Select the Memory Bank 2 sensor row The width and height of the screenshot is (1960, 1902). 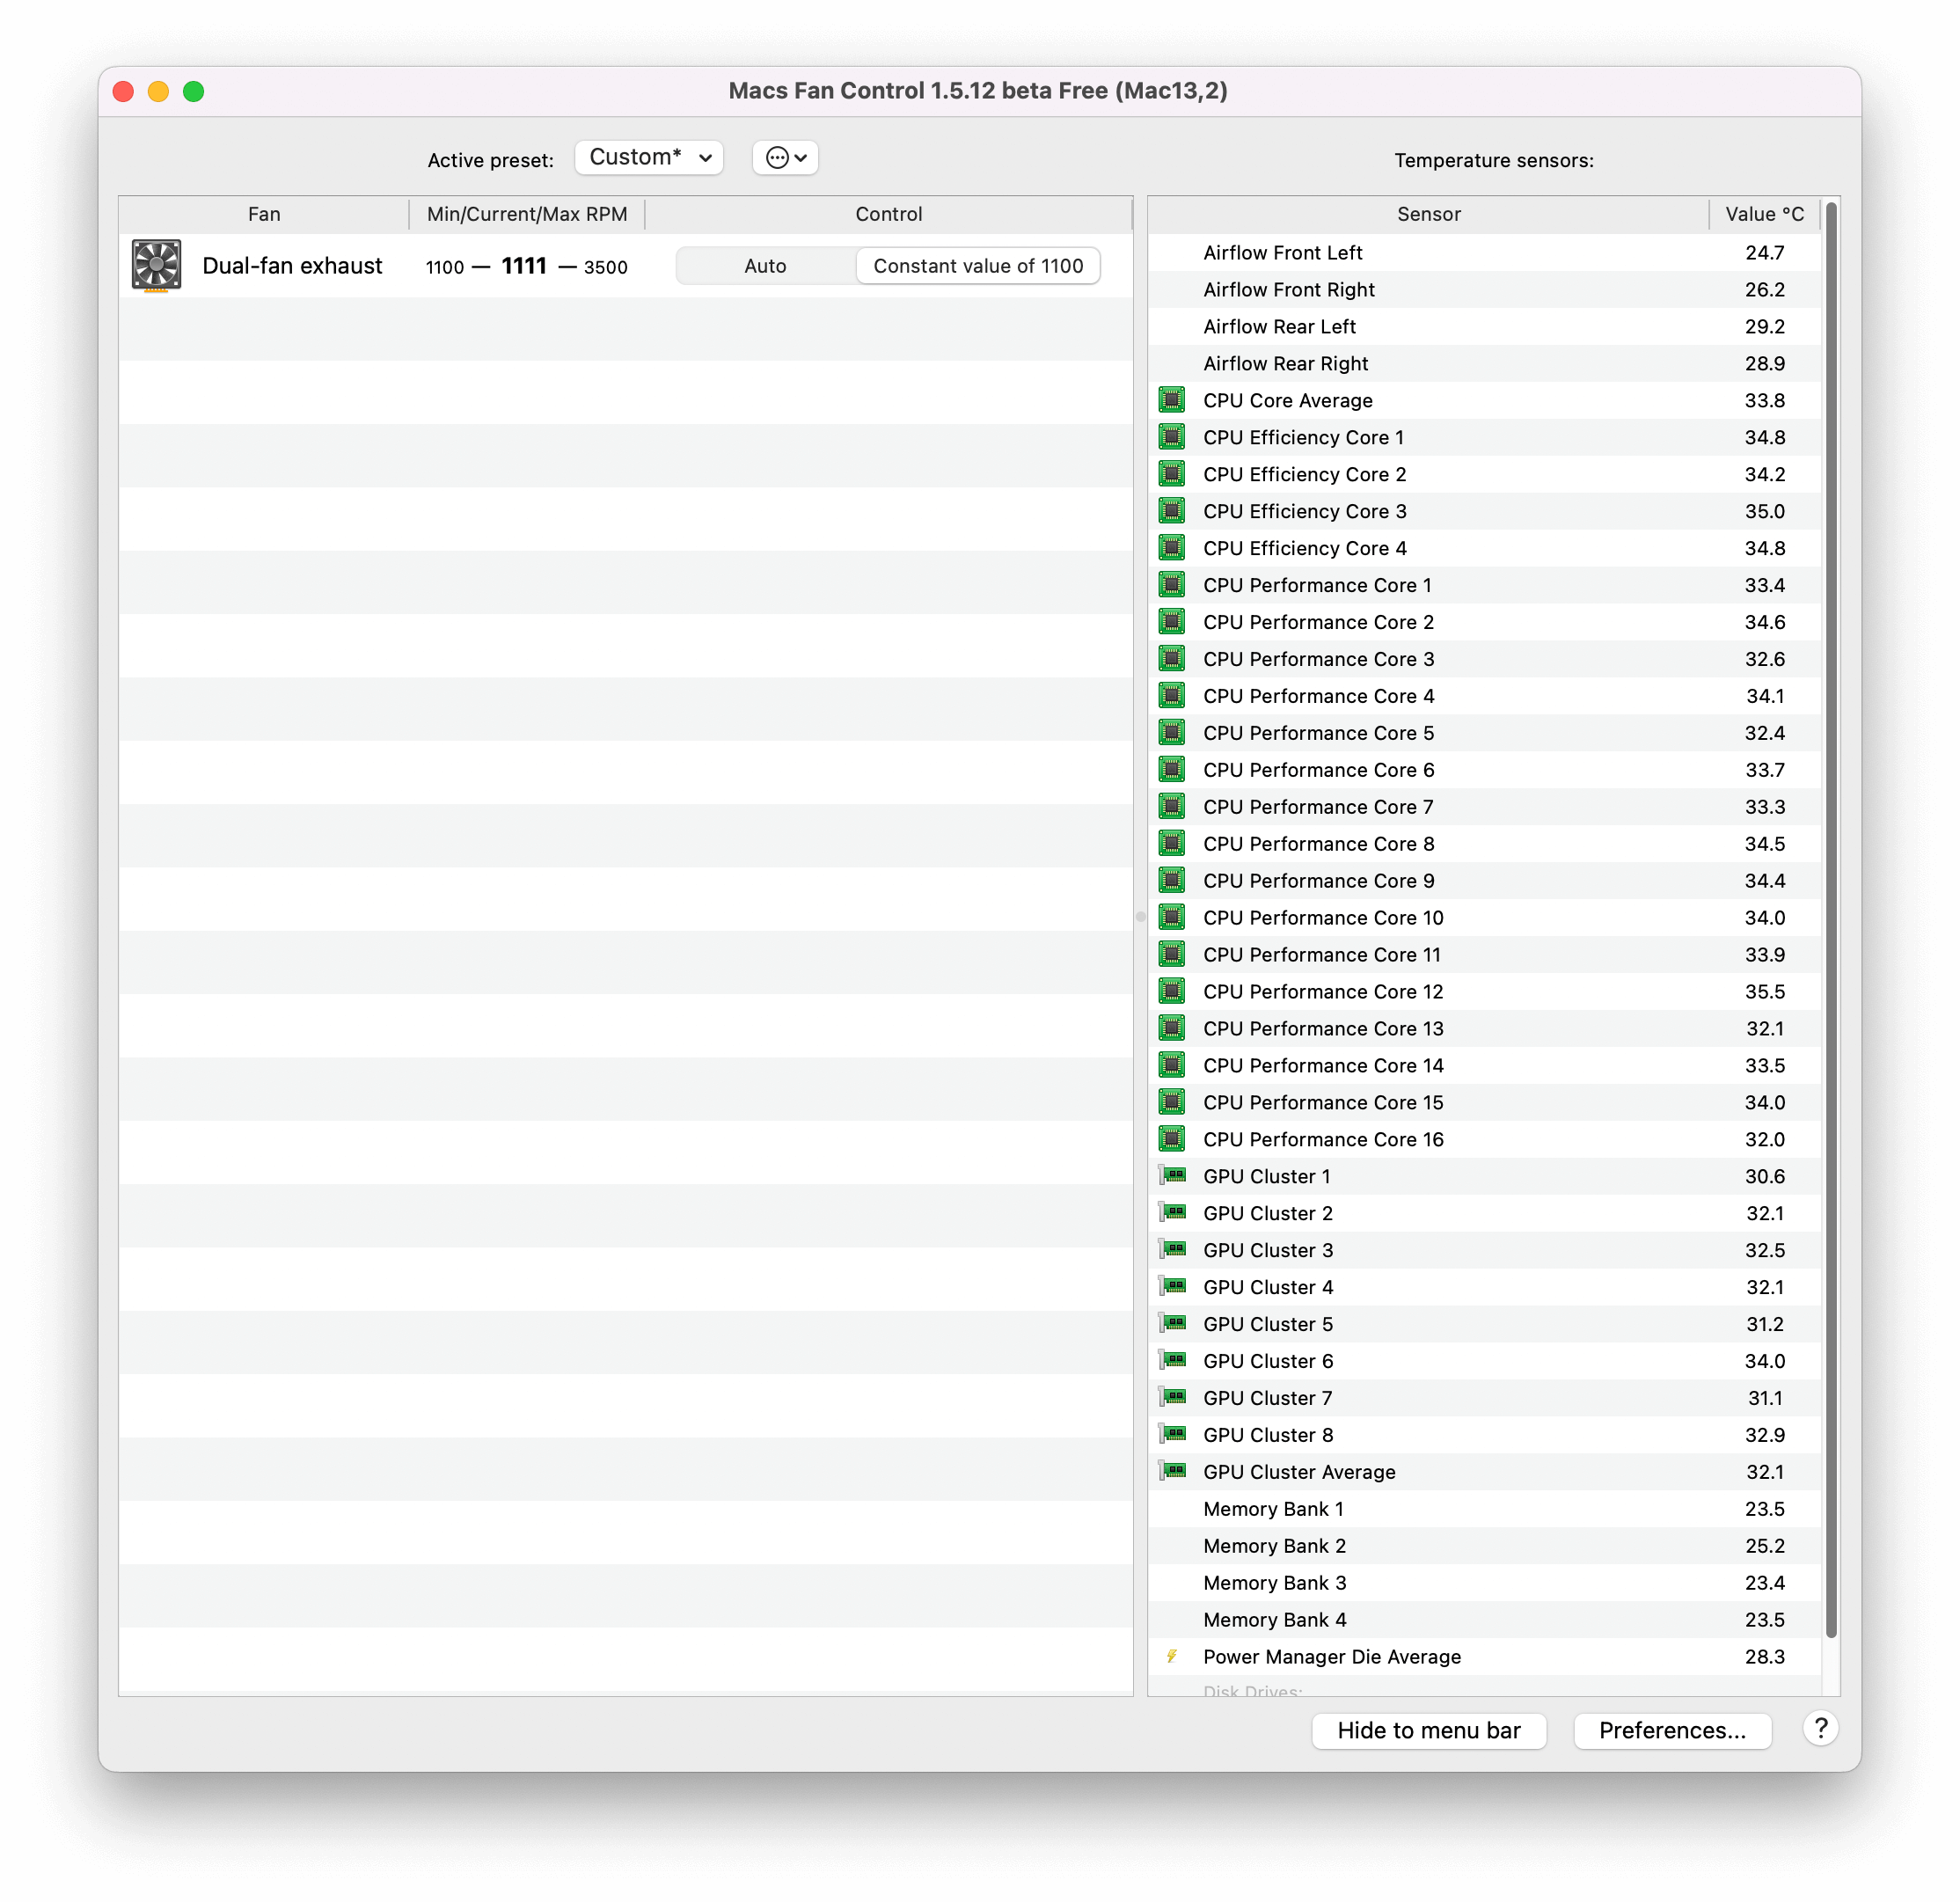tap(1484, 1546)
